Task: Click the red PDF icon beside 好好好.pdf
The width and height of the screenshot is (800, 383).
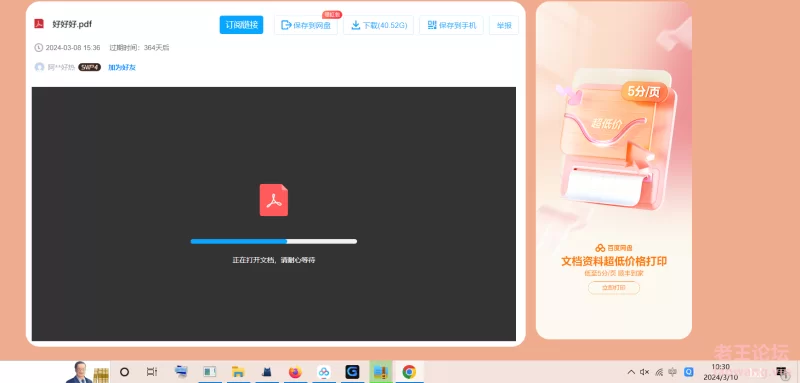Action: pyautogui.click(x=39, y=24)
